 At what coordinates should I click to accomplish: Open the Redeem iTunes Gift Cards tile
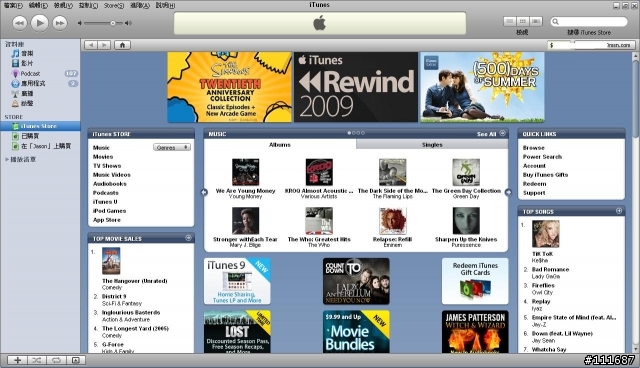pos(475,281)
